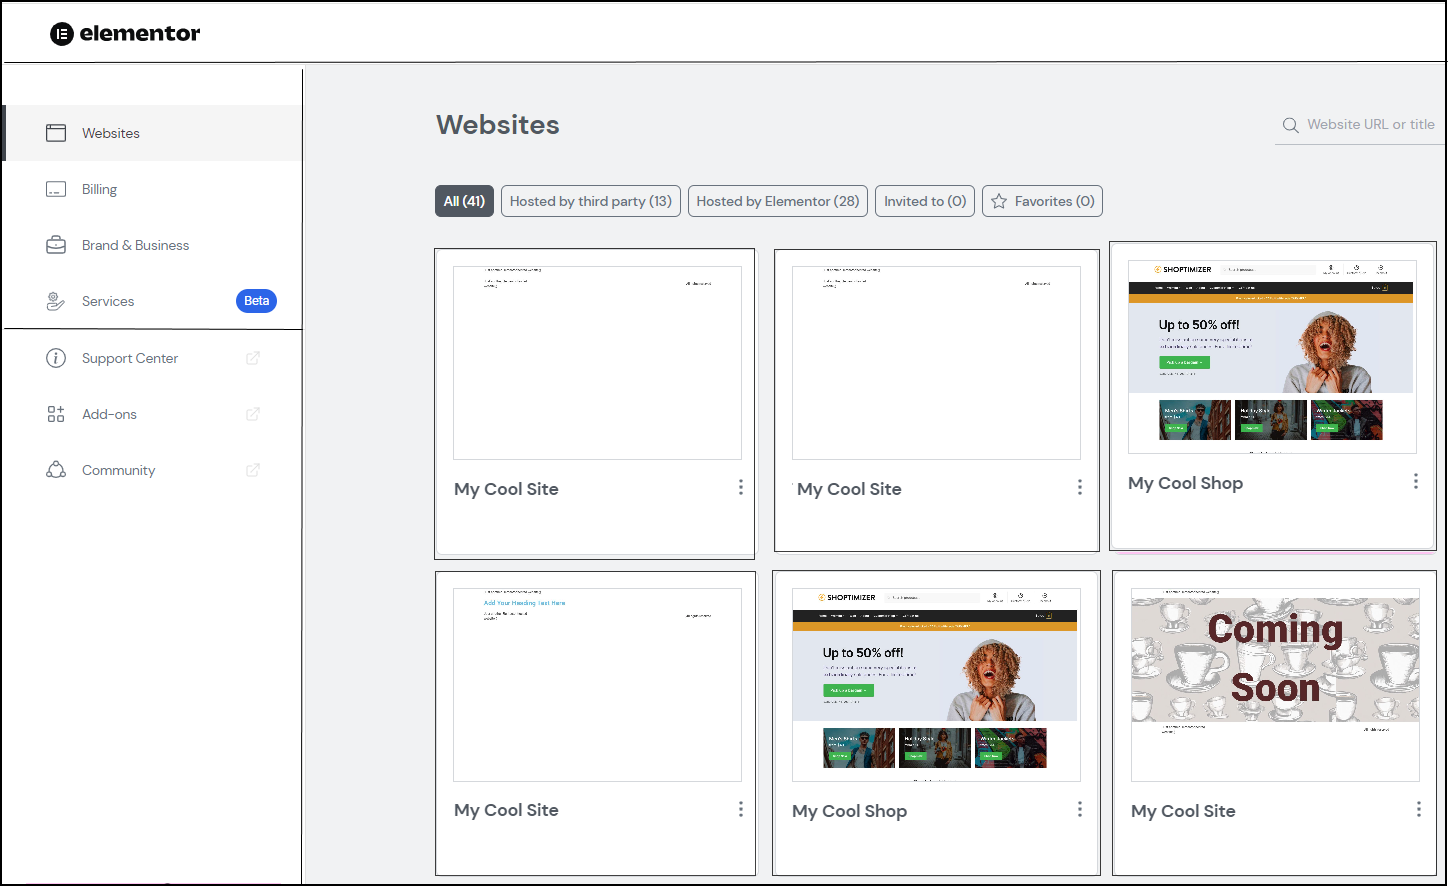This screenshot has width=1448, height=887.
Task: Open the three-dot menu on My Cool Shop
Action: point(1416,481)
